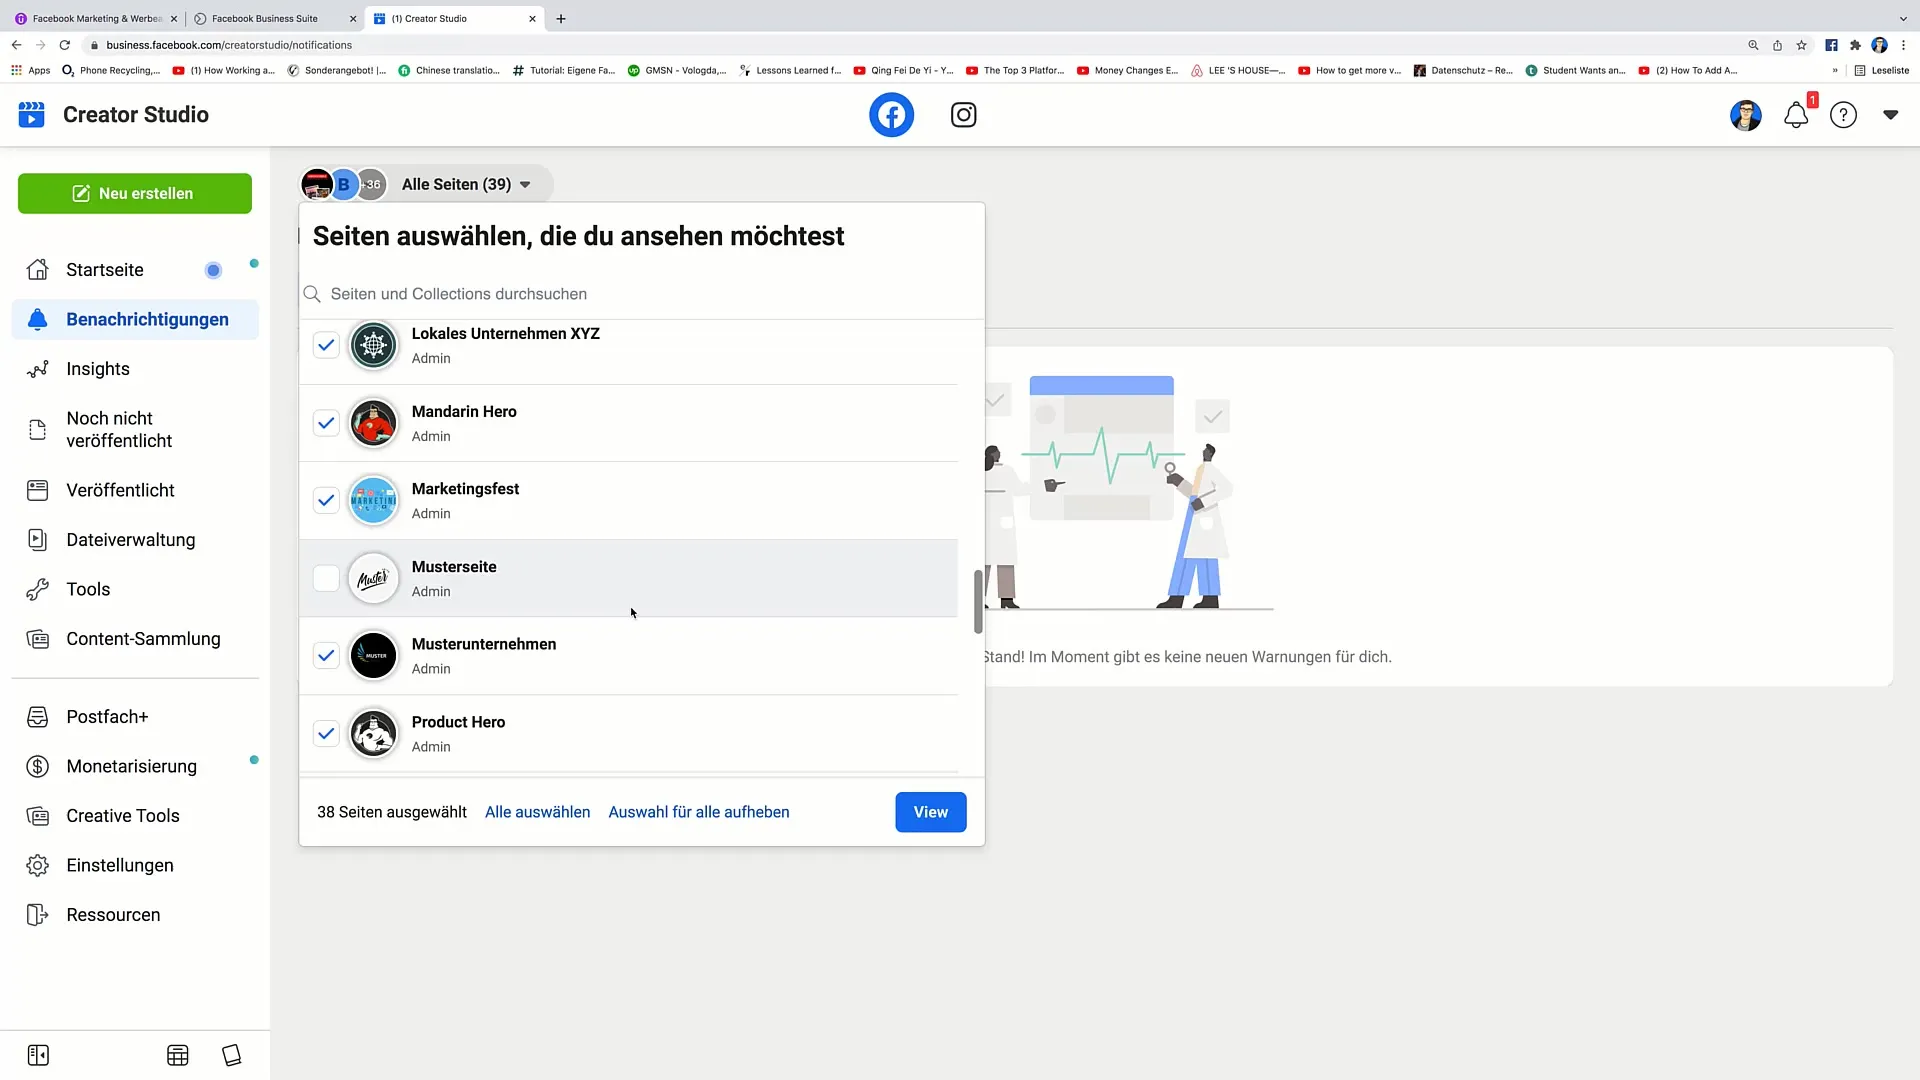The width and height of the screenshot is (1920, 1080).
Task: Open the notifications bell in header
Action: [x=1797, y=115]
